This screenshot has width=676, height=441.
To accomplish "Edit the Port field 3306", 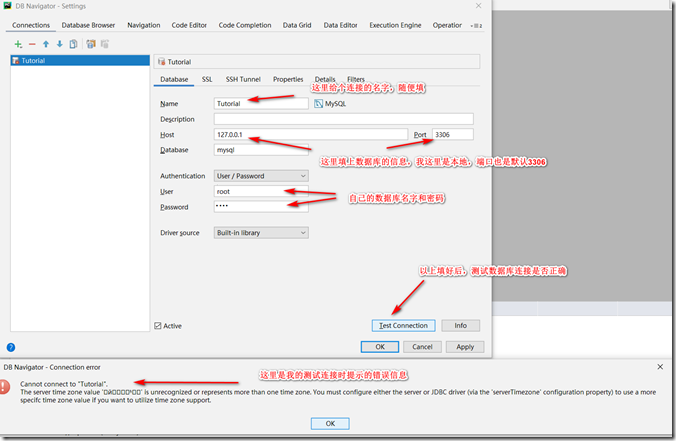I will pyautogui.click(x=453, y=134).
